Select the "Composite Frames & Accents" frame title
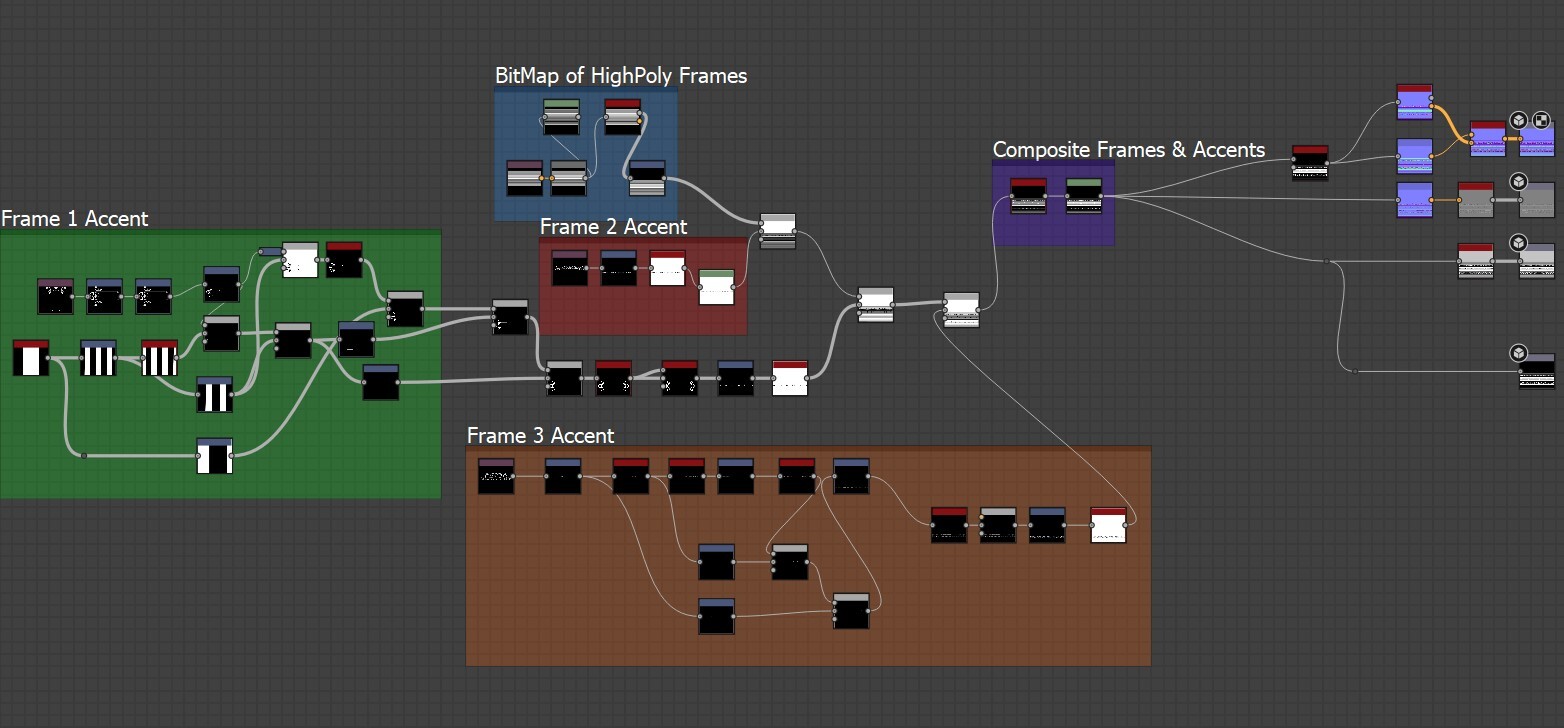 coord(1129,149)
